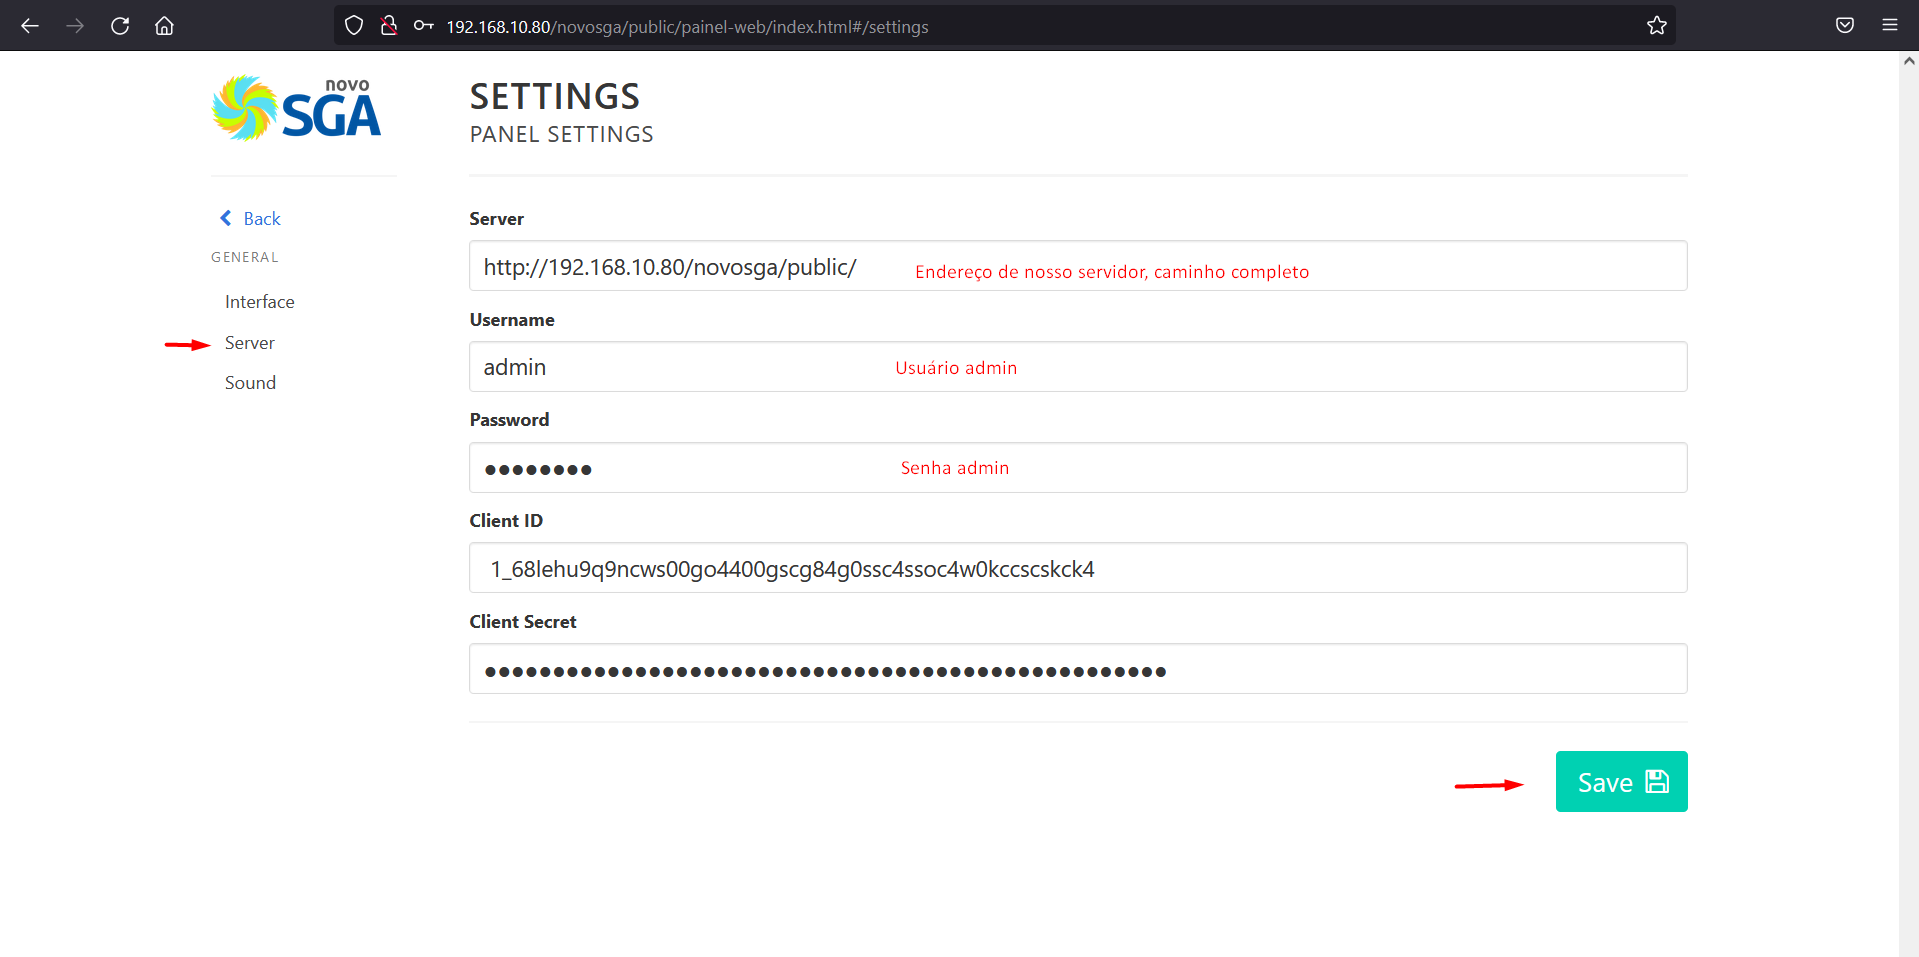Click the browser back arrow icon
This screenshot has height=957, width=1919.
[x=30, y=26]
